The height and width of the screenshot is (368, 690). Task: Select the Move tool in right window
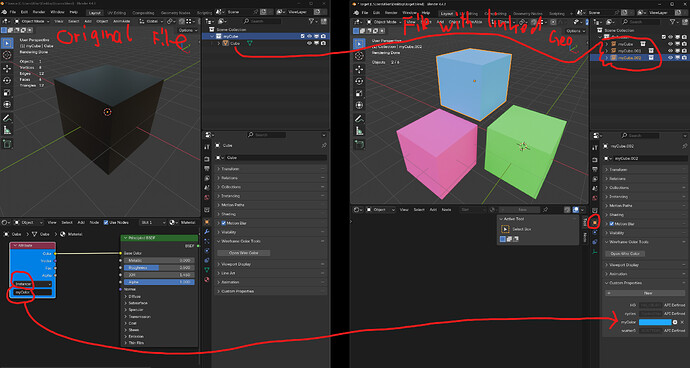(x=360, y=69)
